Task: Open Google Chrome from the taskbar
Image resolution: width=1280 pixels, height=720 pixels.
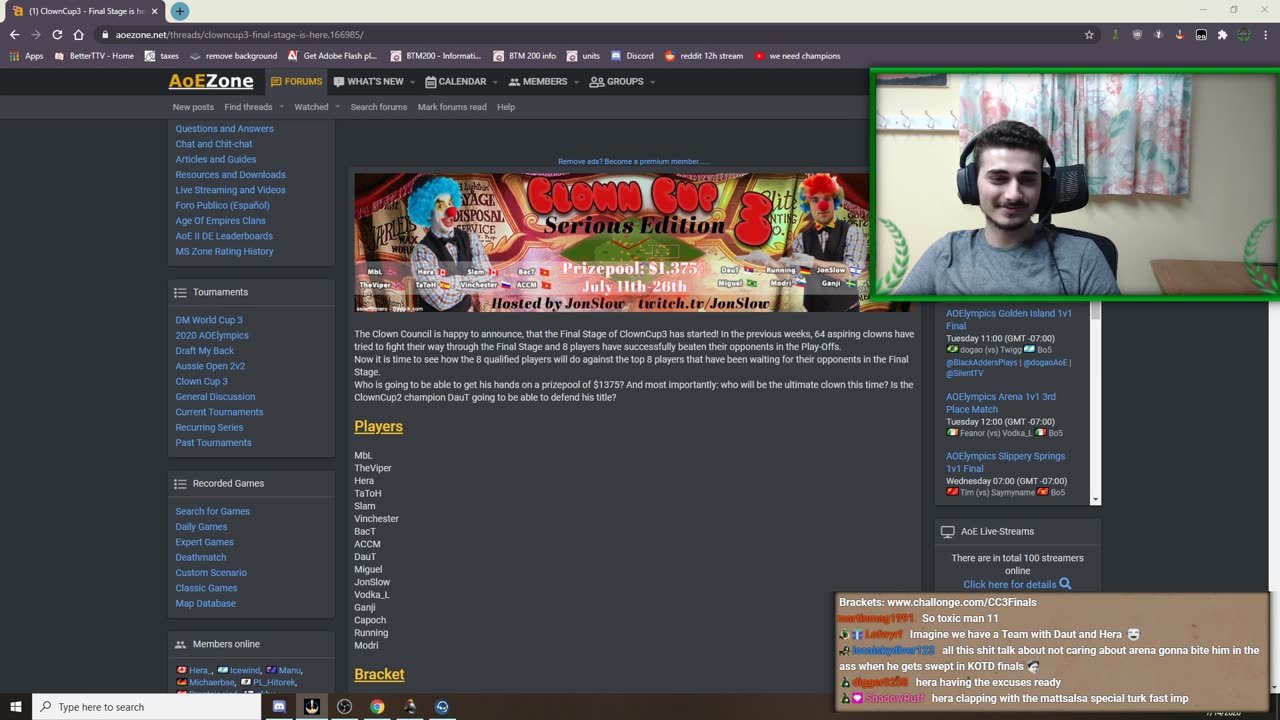Action: pos(377,707)
